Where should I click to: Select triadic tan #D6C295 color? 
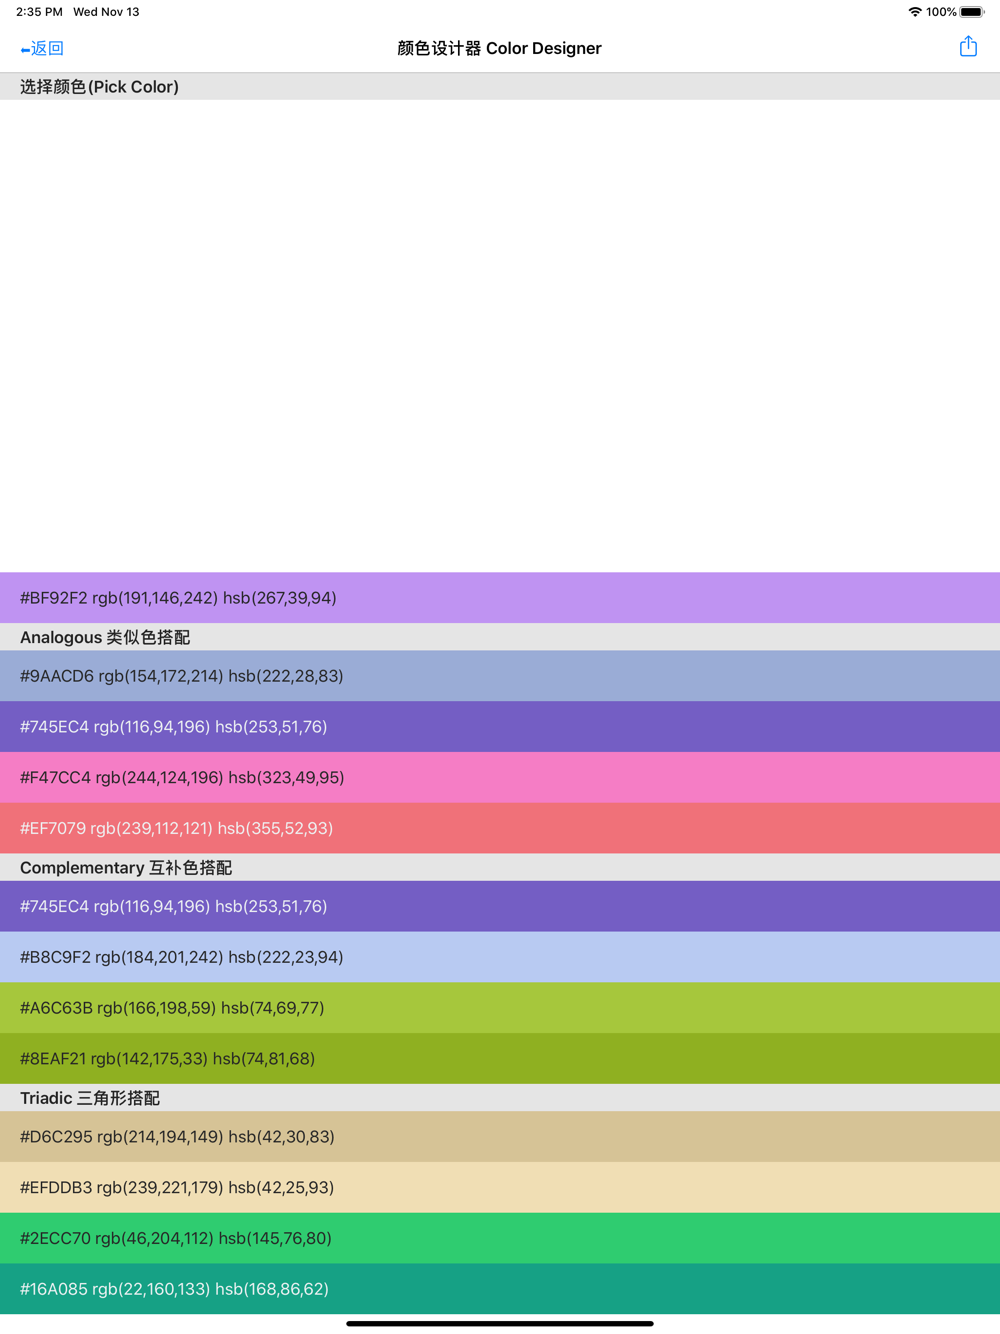[500, 1137]
